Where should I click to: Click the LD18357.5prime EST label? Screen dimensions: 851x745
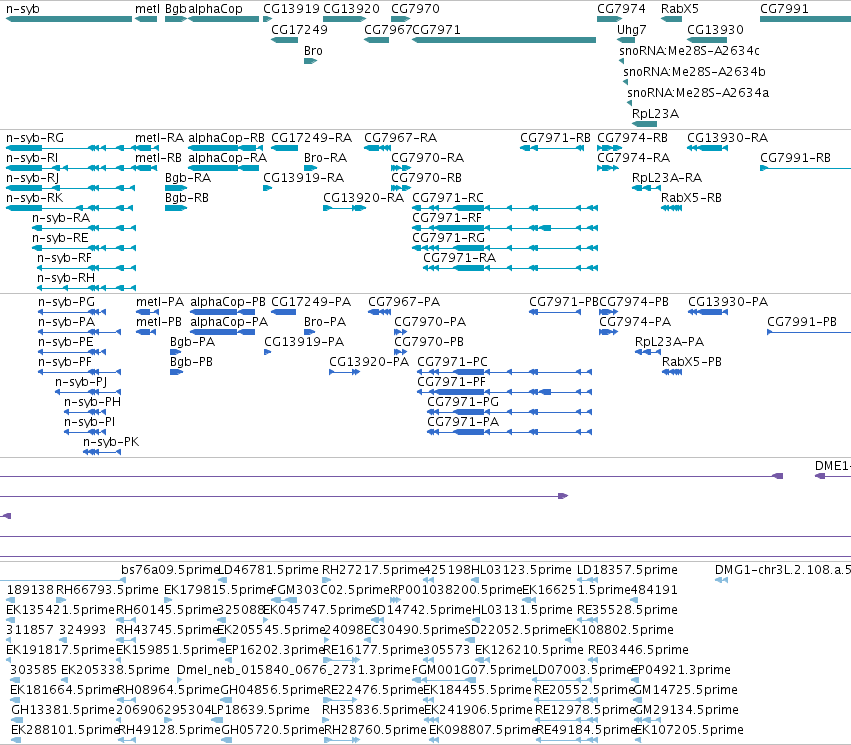pos(627,570)
